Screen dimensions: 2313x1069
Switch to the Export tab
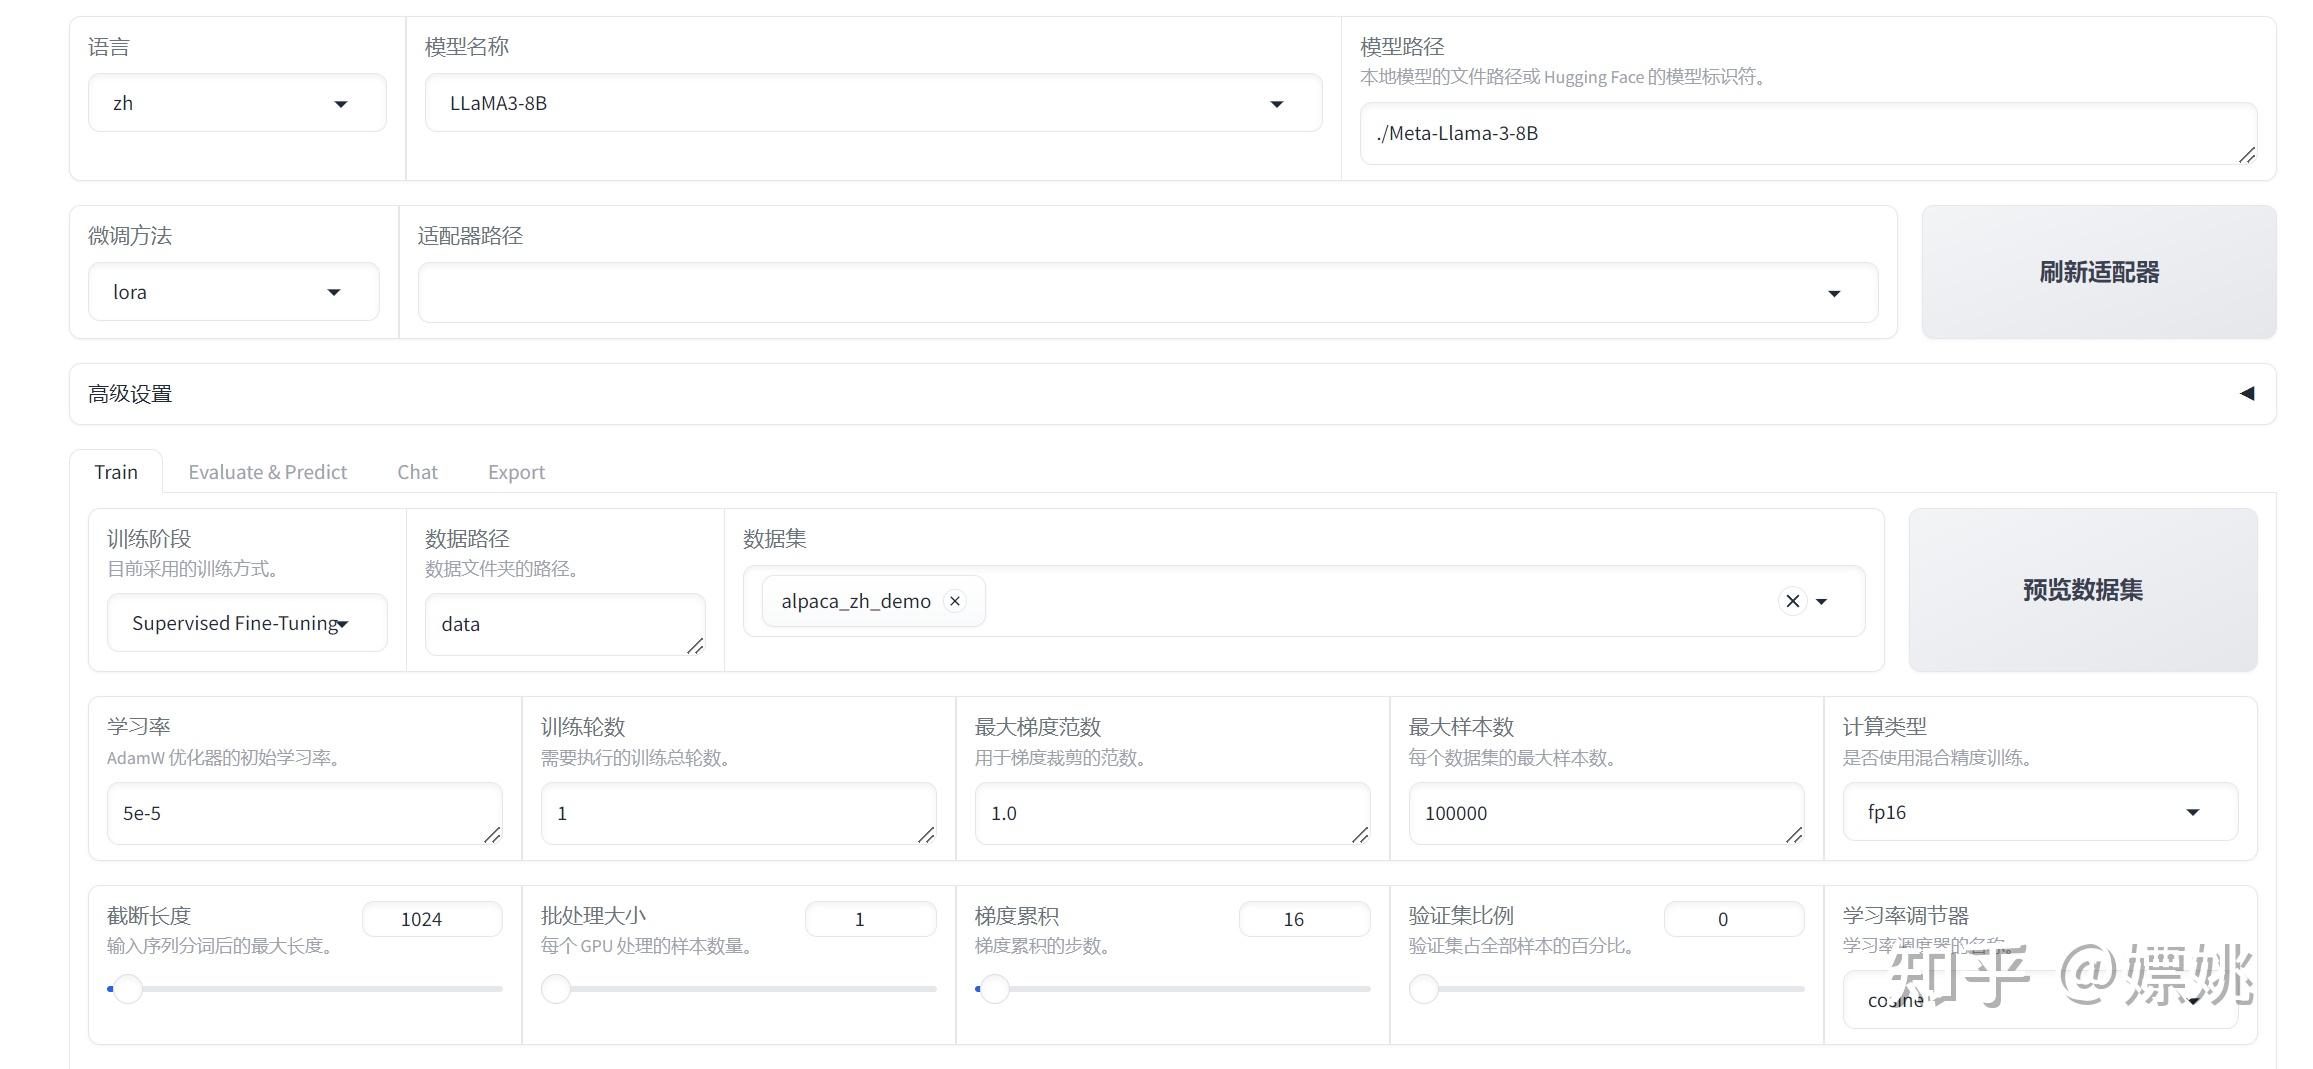pos(515,471)
